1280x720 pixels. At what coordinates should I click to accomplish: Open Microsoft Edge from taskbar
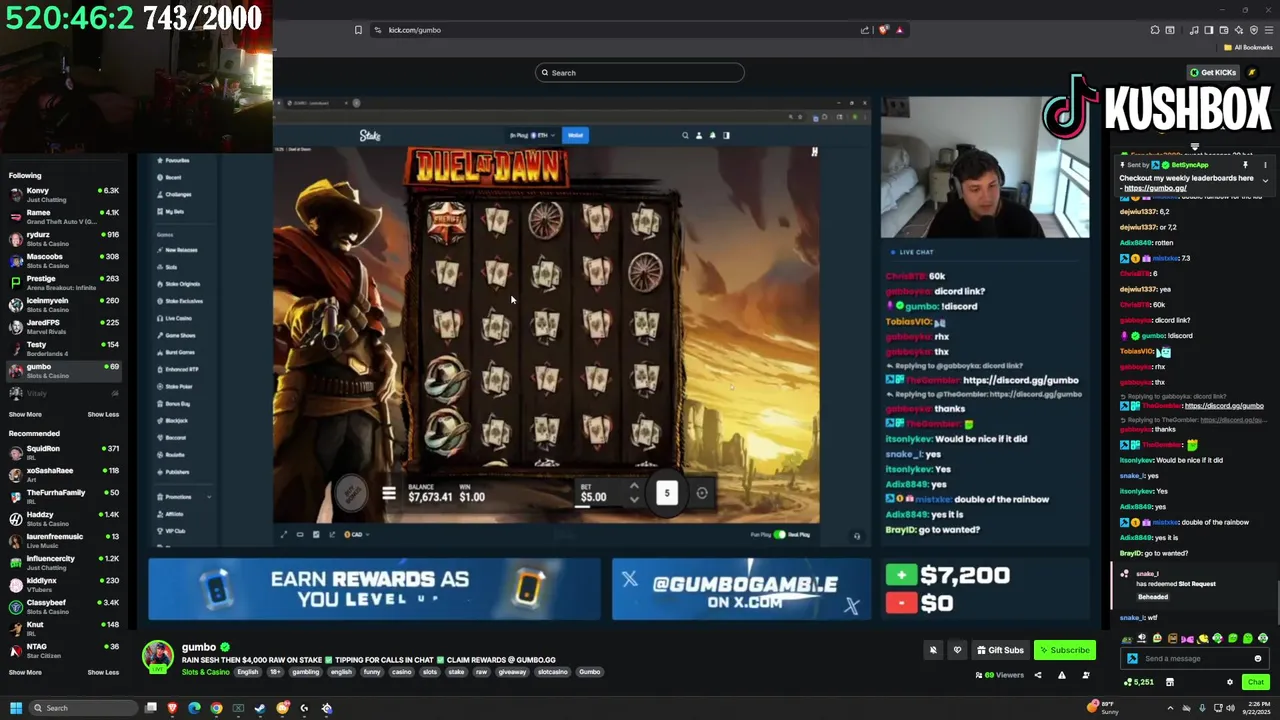coord(194,708)
